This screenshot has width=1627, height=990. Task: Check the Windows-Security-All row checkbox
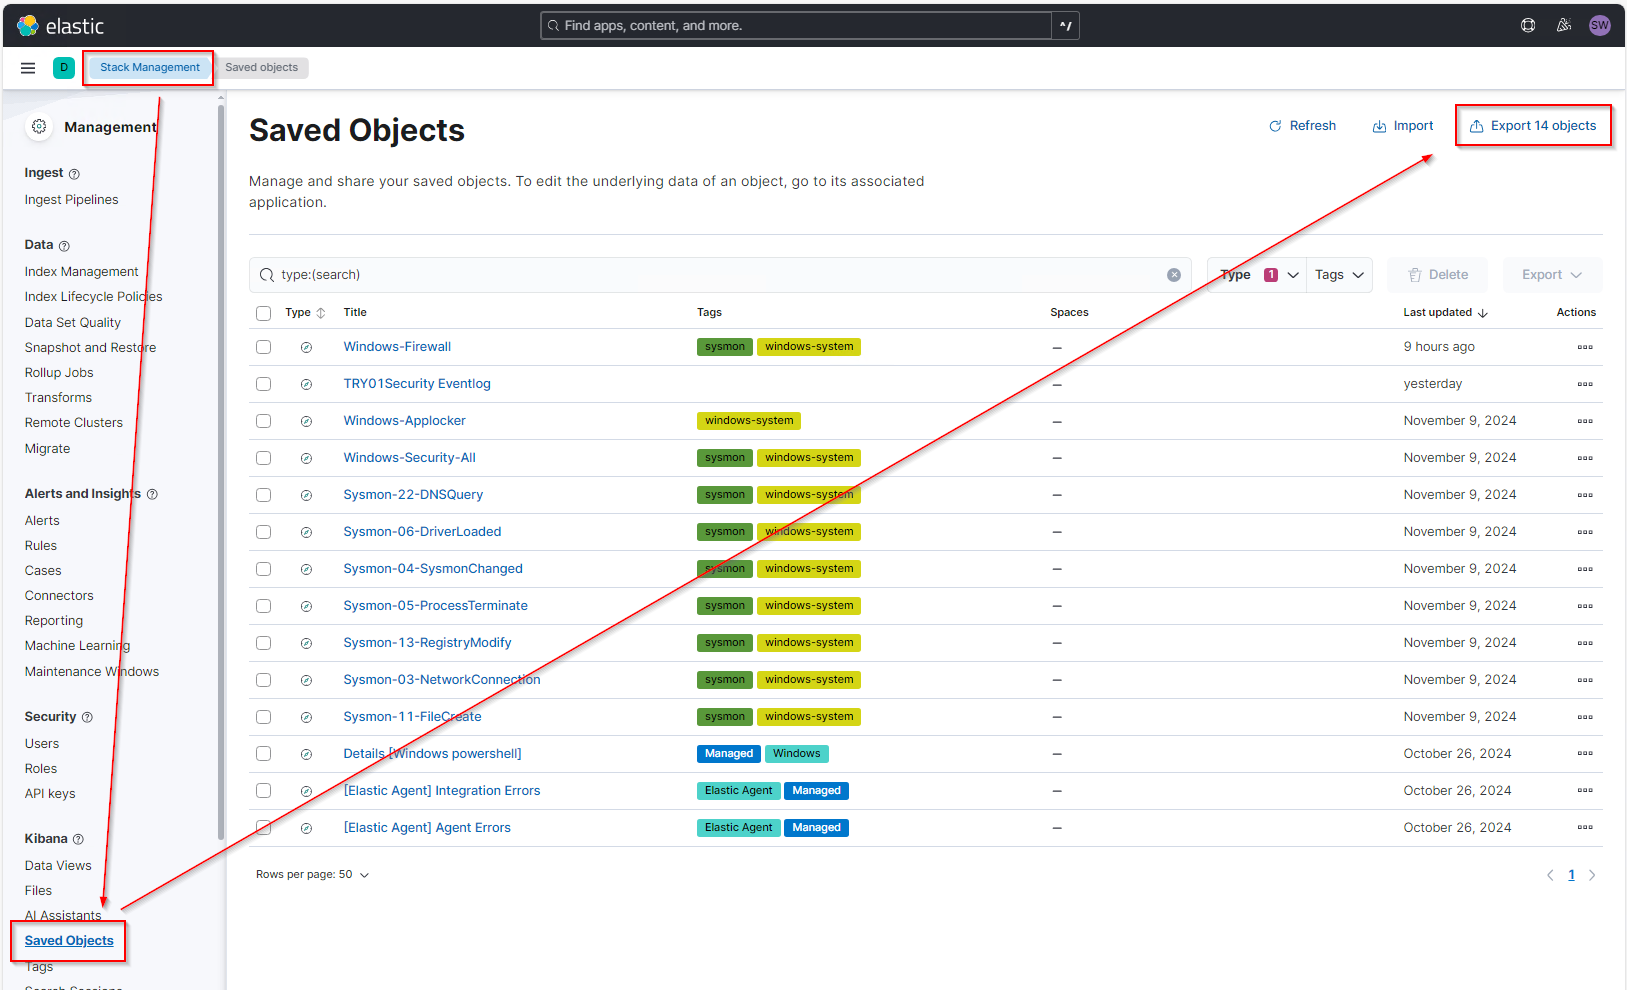[263, 458]
